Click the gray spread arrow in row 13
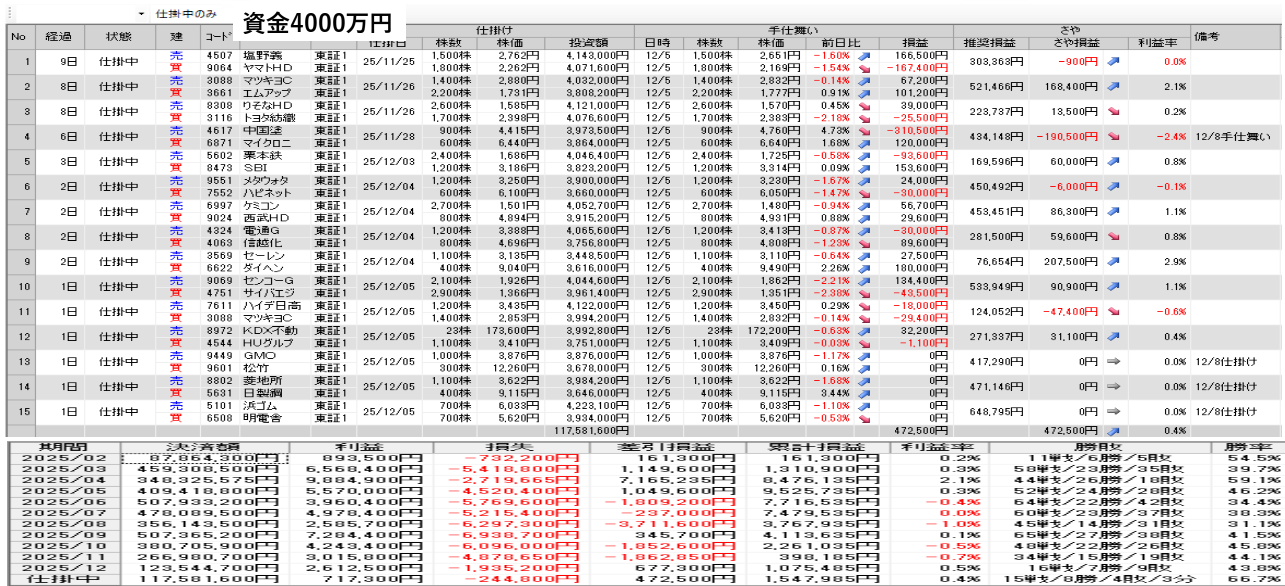Image resolution: width=1285 pixels, height=586 pixels. tap(1112, 361)
